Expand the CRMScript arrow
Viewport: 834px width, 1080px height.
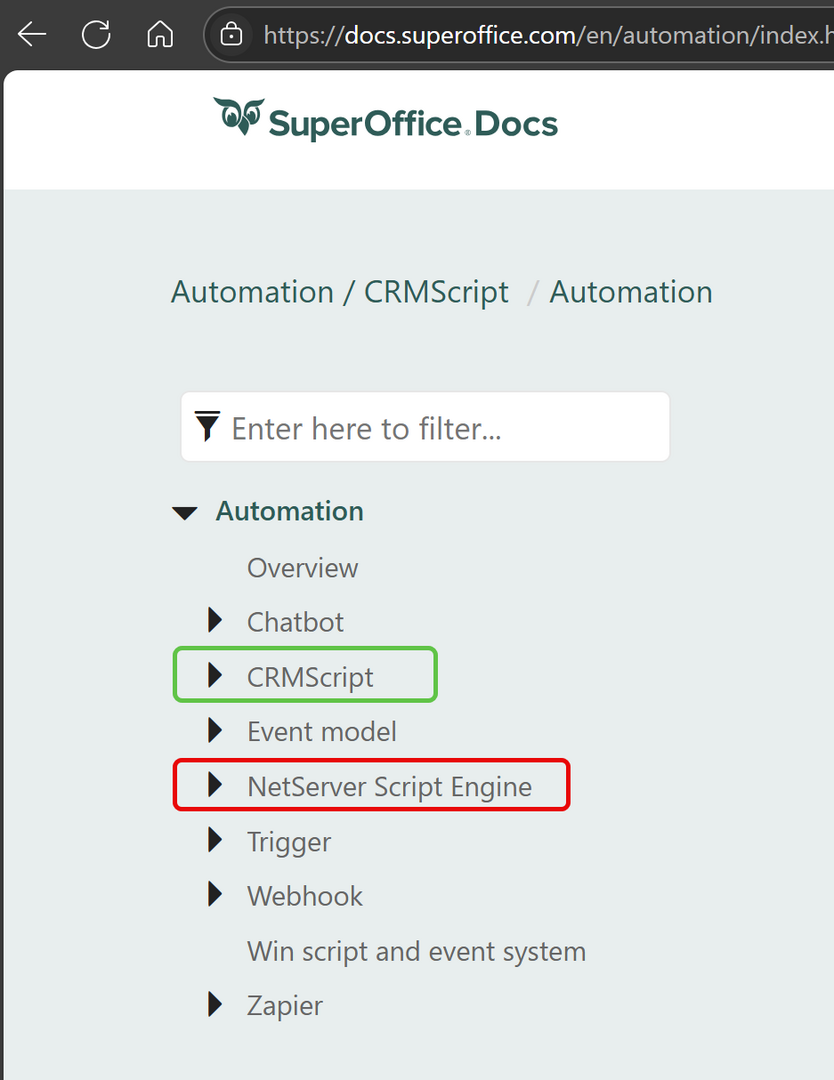pyautogui.click(x=216, y=676)
